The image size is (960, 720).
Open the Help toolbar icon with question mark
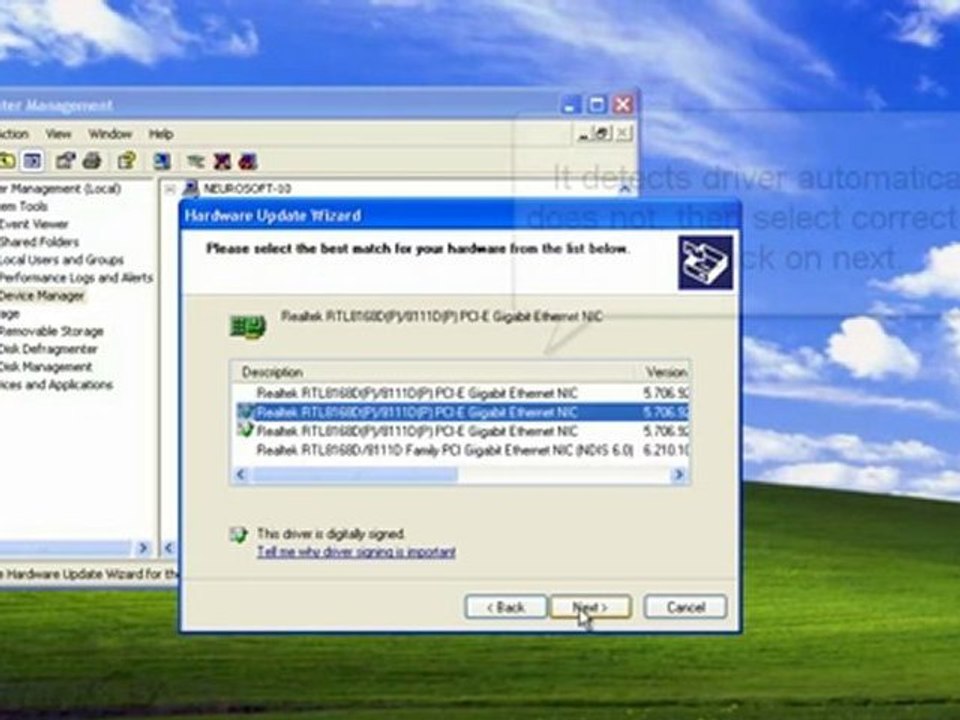pos(127,161)
